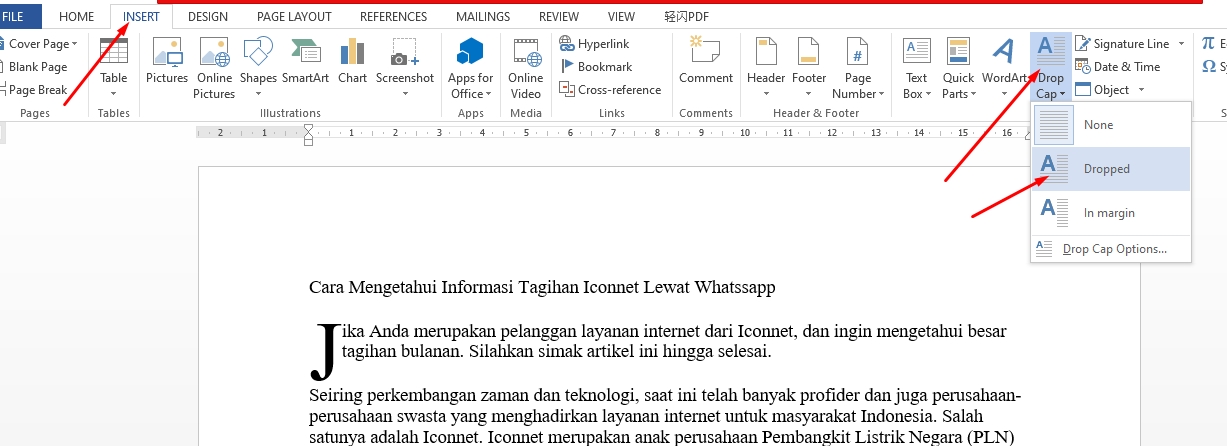Screen dimensions: 1227x446
Task: Select the INSERT ribbon tab
Action: click(141, 16)
